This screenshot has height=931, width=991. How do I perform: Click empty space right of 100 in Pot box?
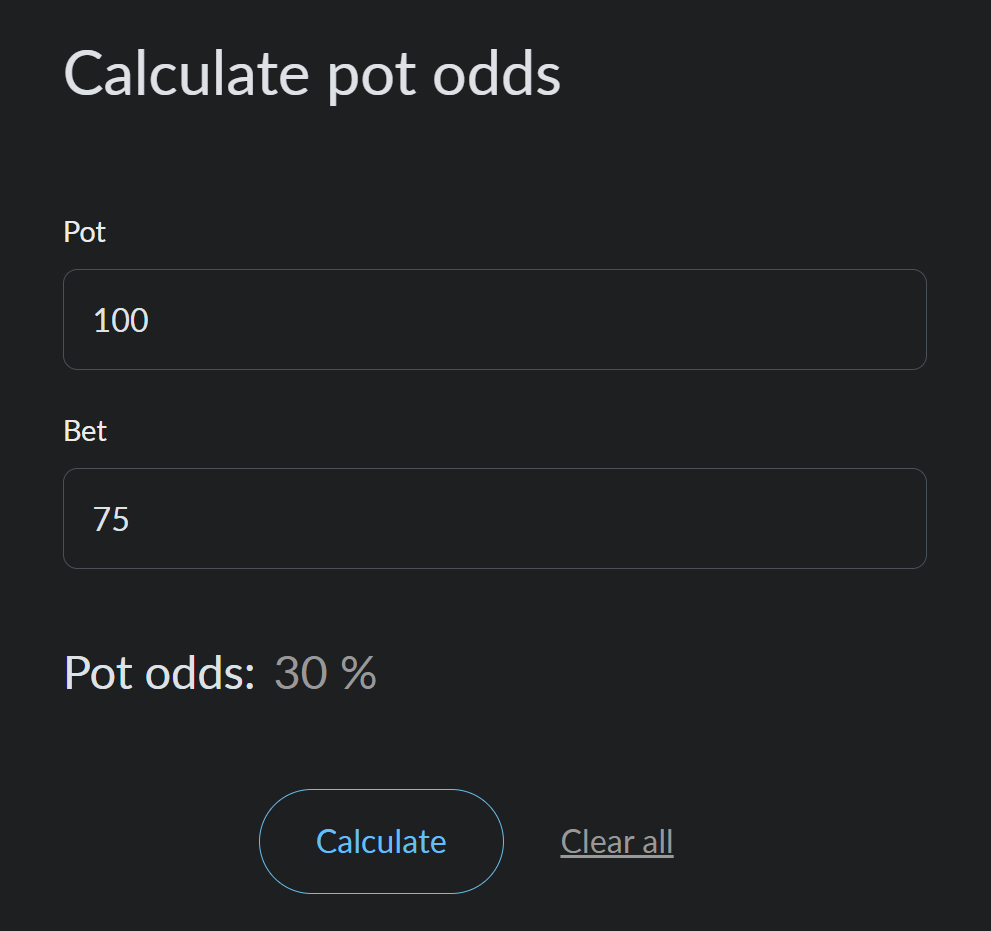(x=600, y=320)
